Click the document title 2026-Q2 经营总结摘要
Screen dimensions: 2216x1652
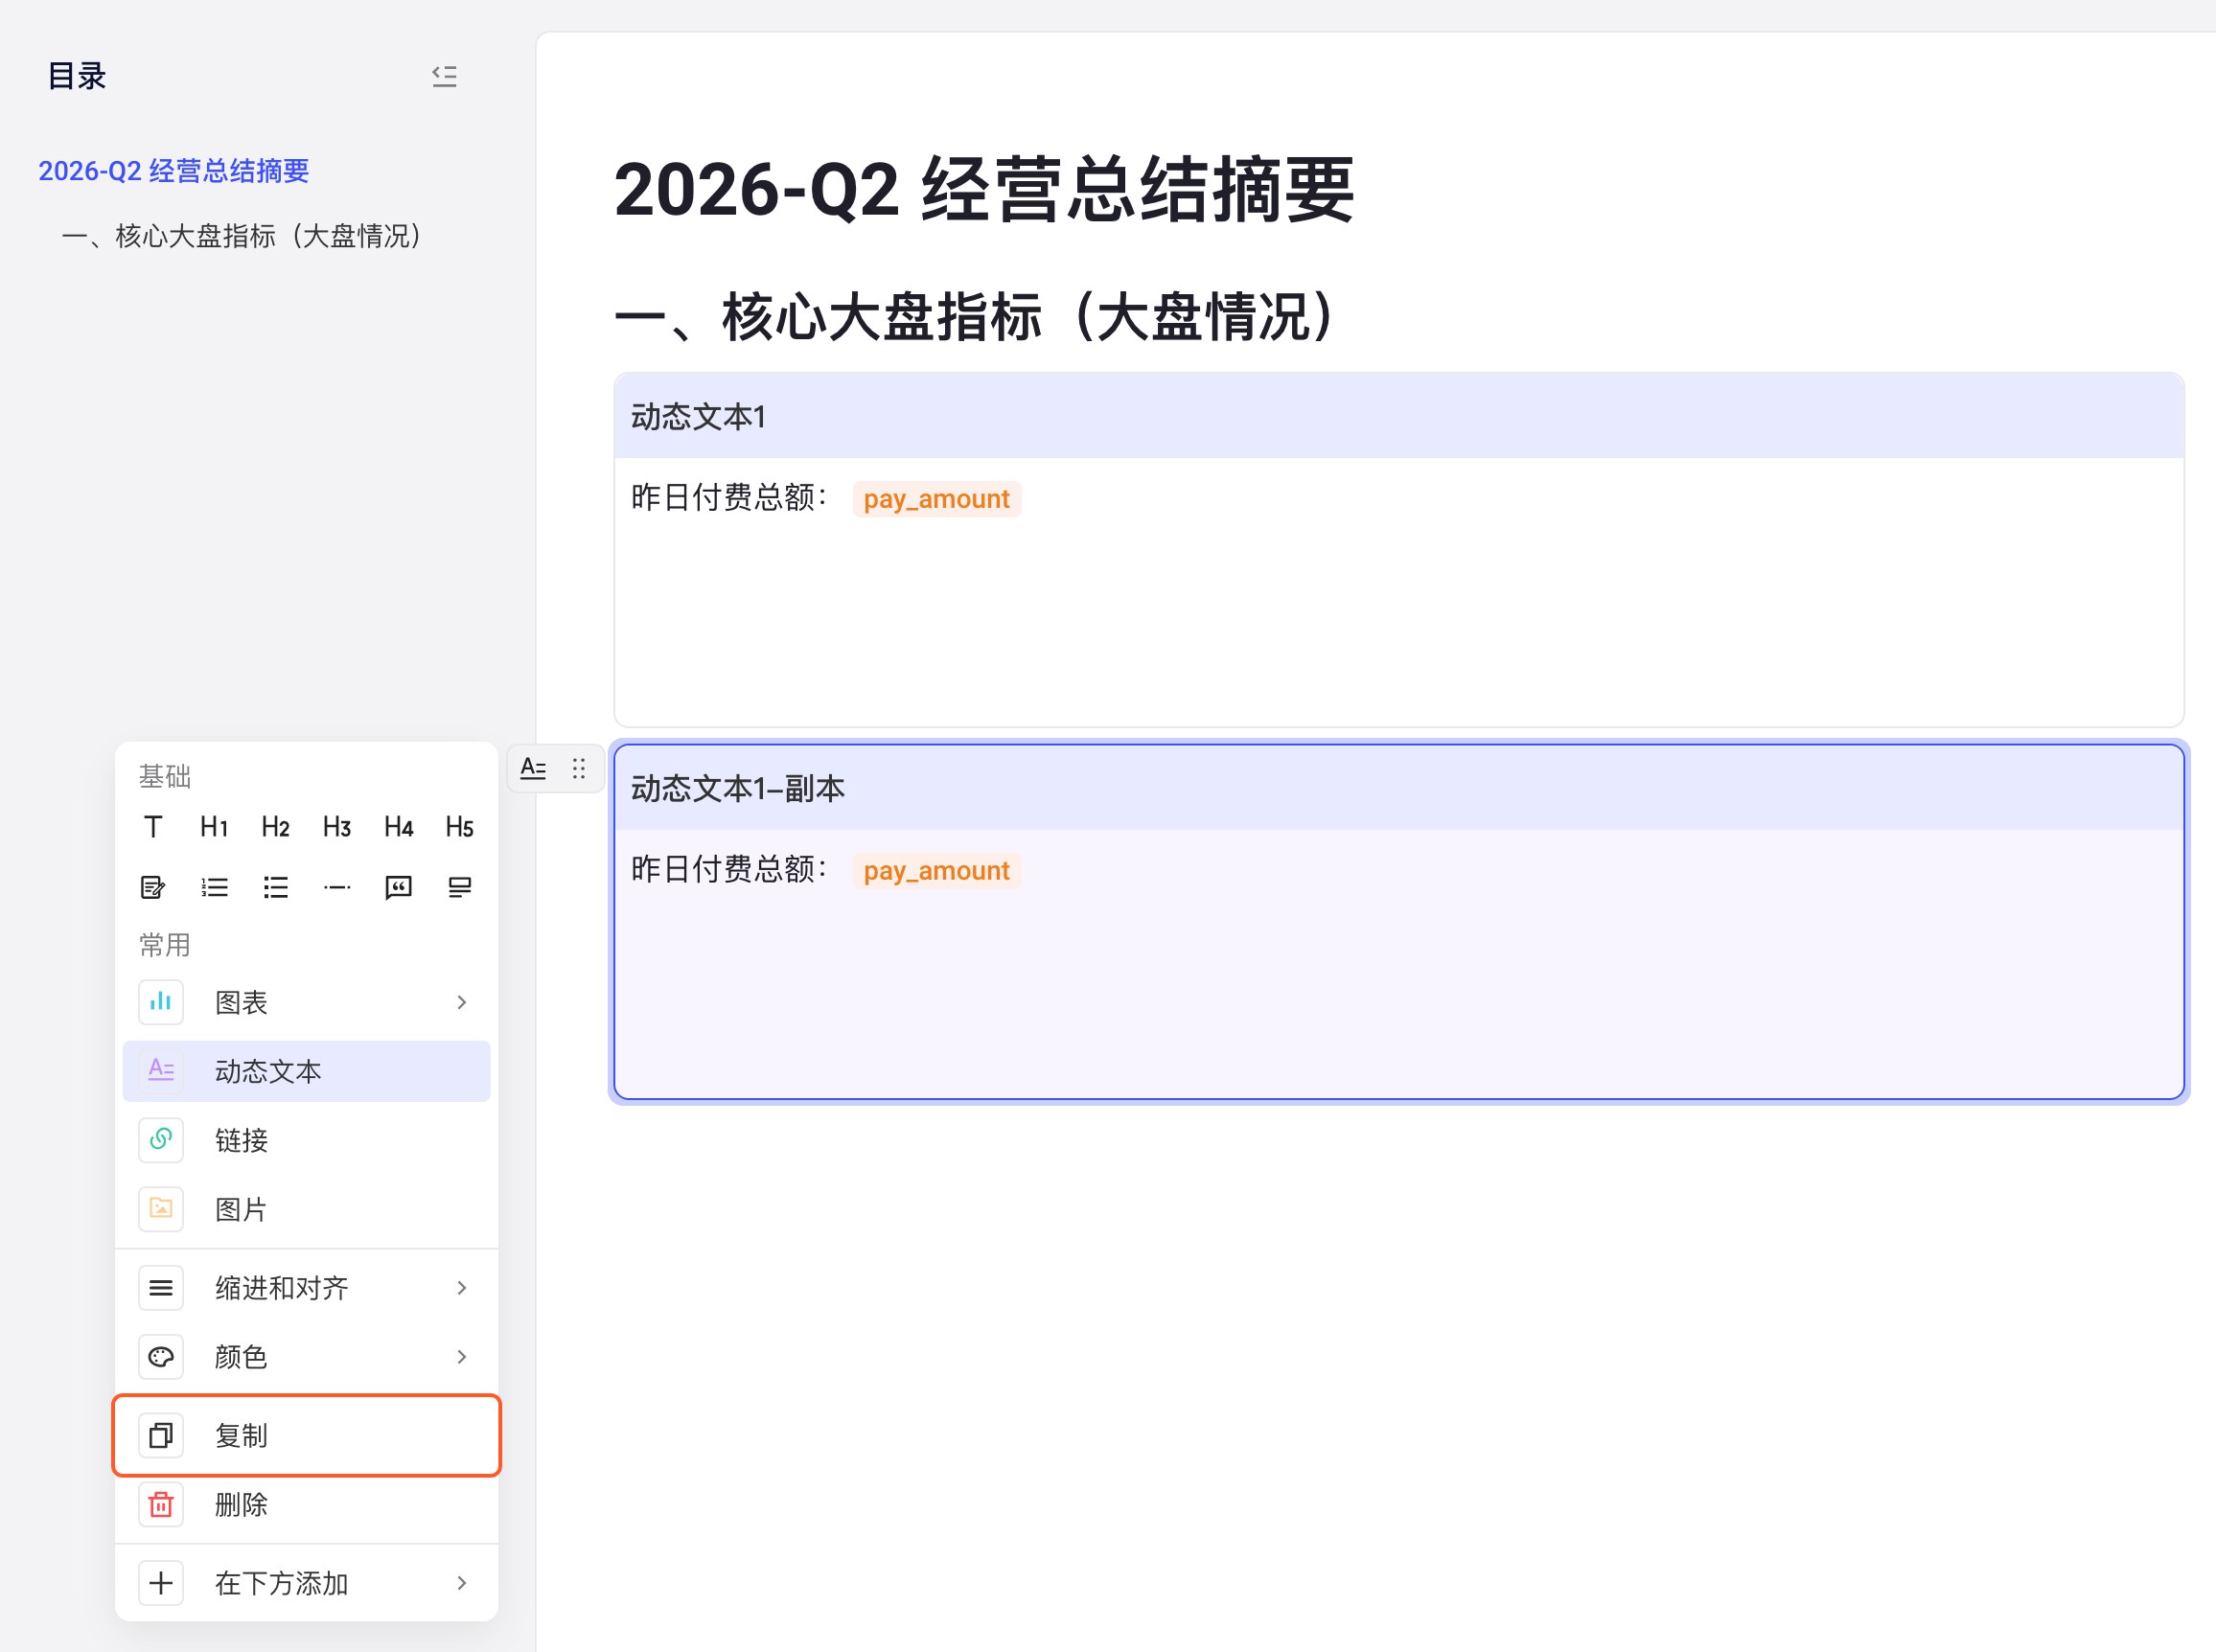[x=984, y=190]
